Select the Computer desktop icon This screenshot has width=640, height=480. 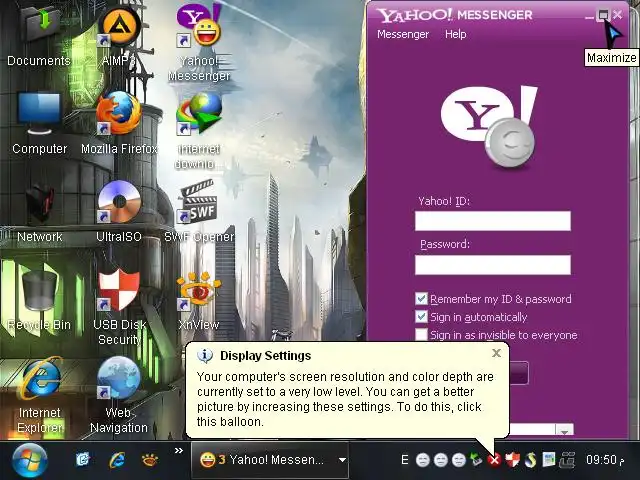pos(40,123)
